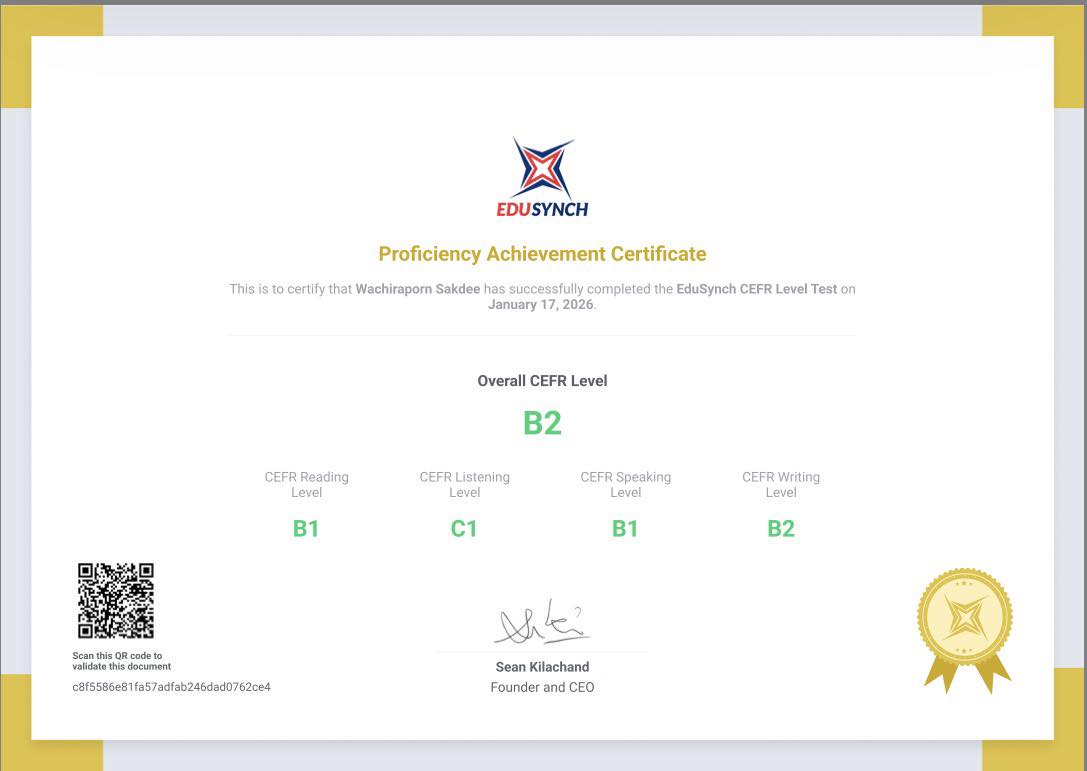Click the validation code c8f5586e81fa57adfab246dad0762ce4
The width and height of the screenshot is (1087, 771).
pos(171,687)
